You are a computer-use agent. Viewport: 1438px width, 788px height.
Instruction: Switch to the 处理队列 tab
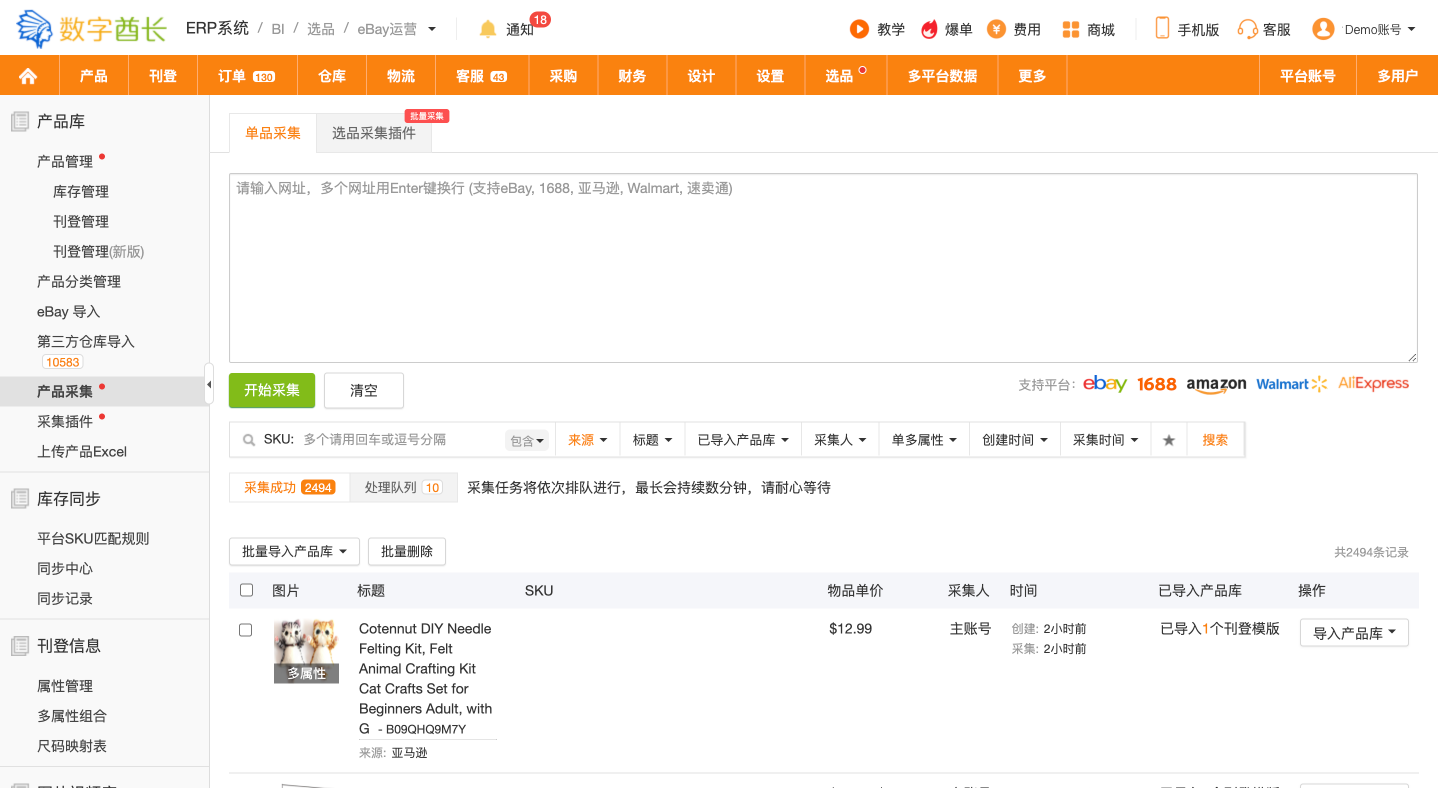pos(403,487)
